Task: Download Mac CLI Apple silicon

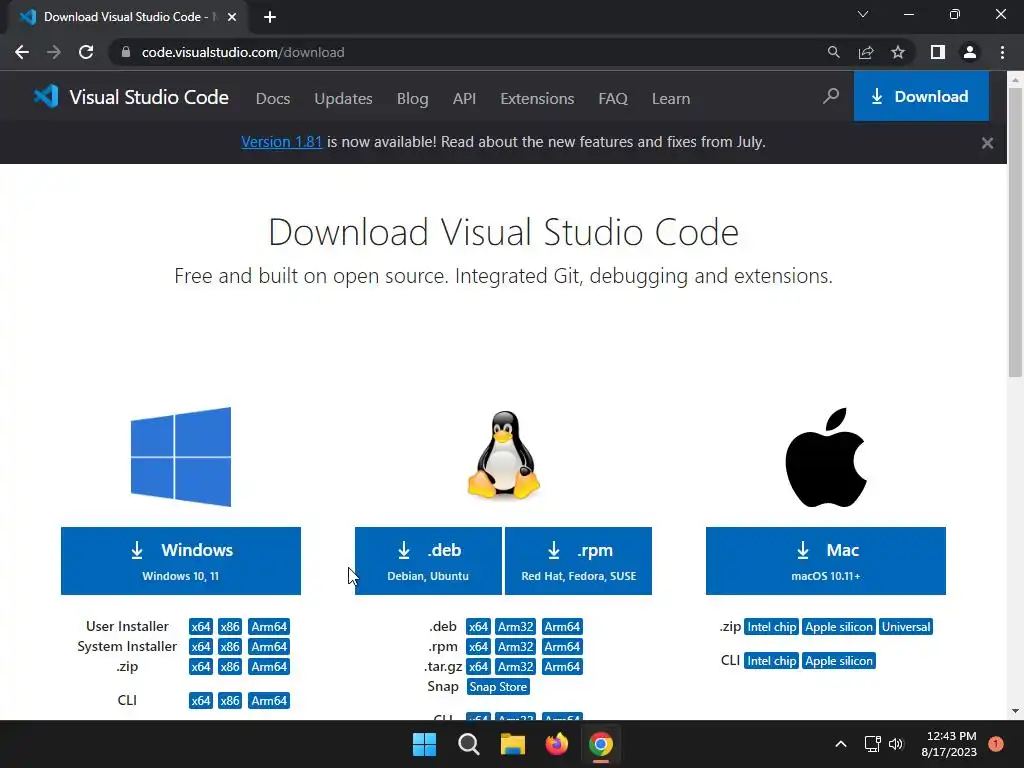Action: [x=839, y=661]
